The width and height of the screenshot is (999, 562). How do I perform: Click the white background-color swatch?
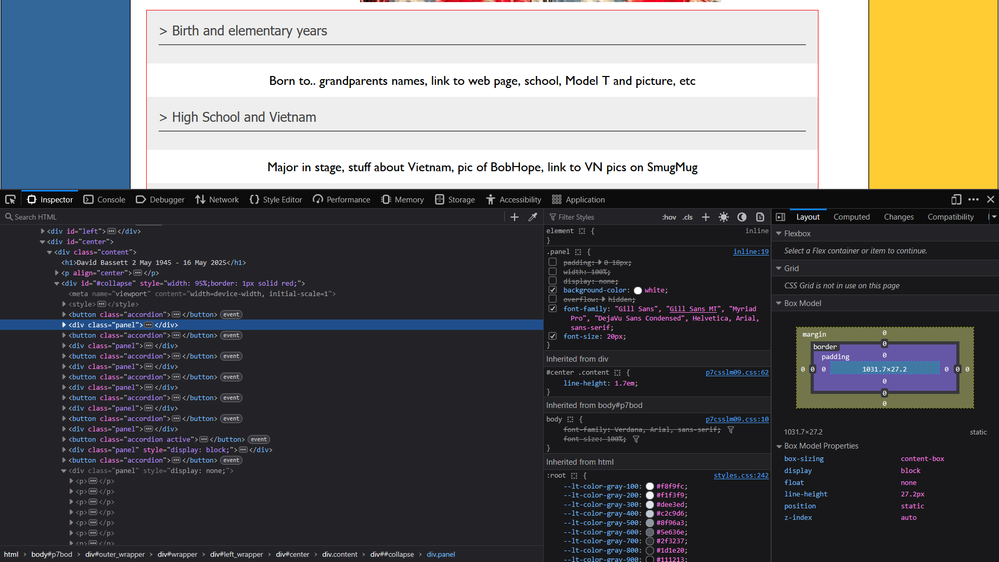[638, 290]
